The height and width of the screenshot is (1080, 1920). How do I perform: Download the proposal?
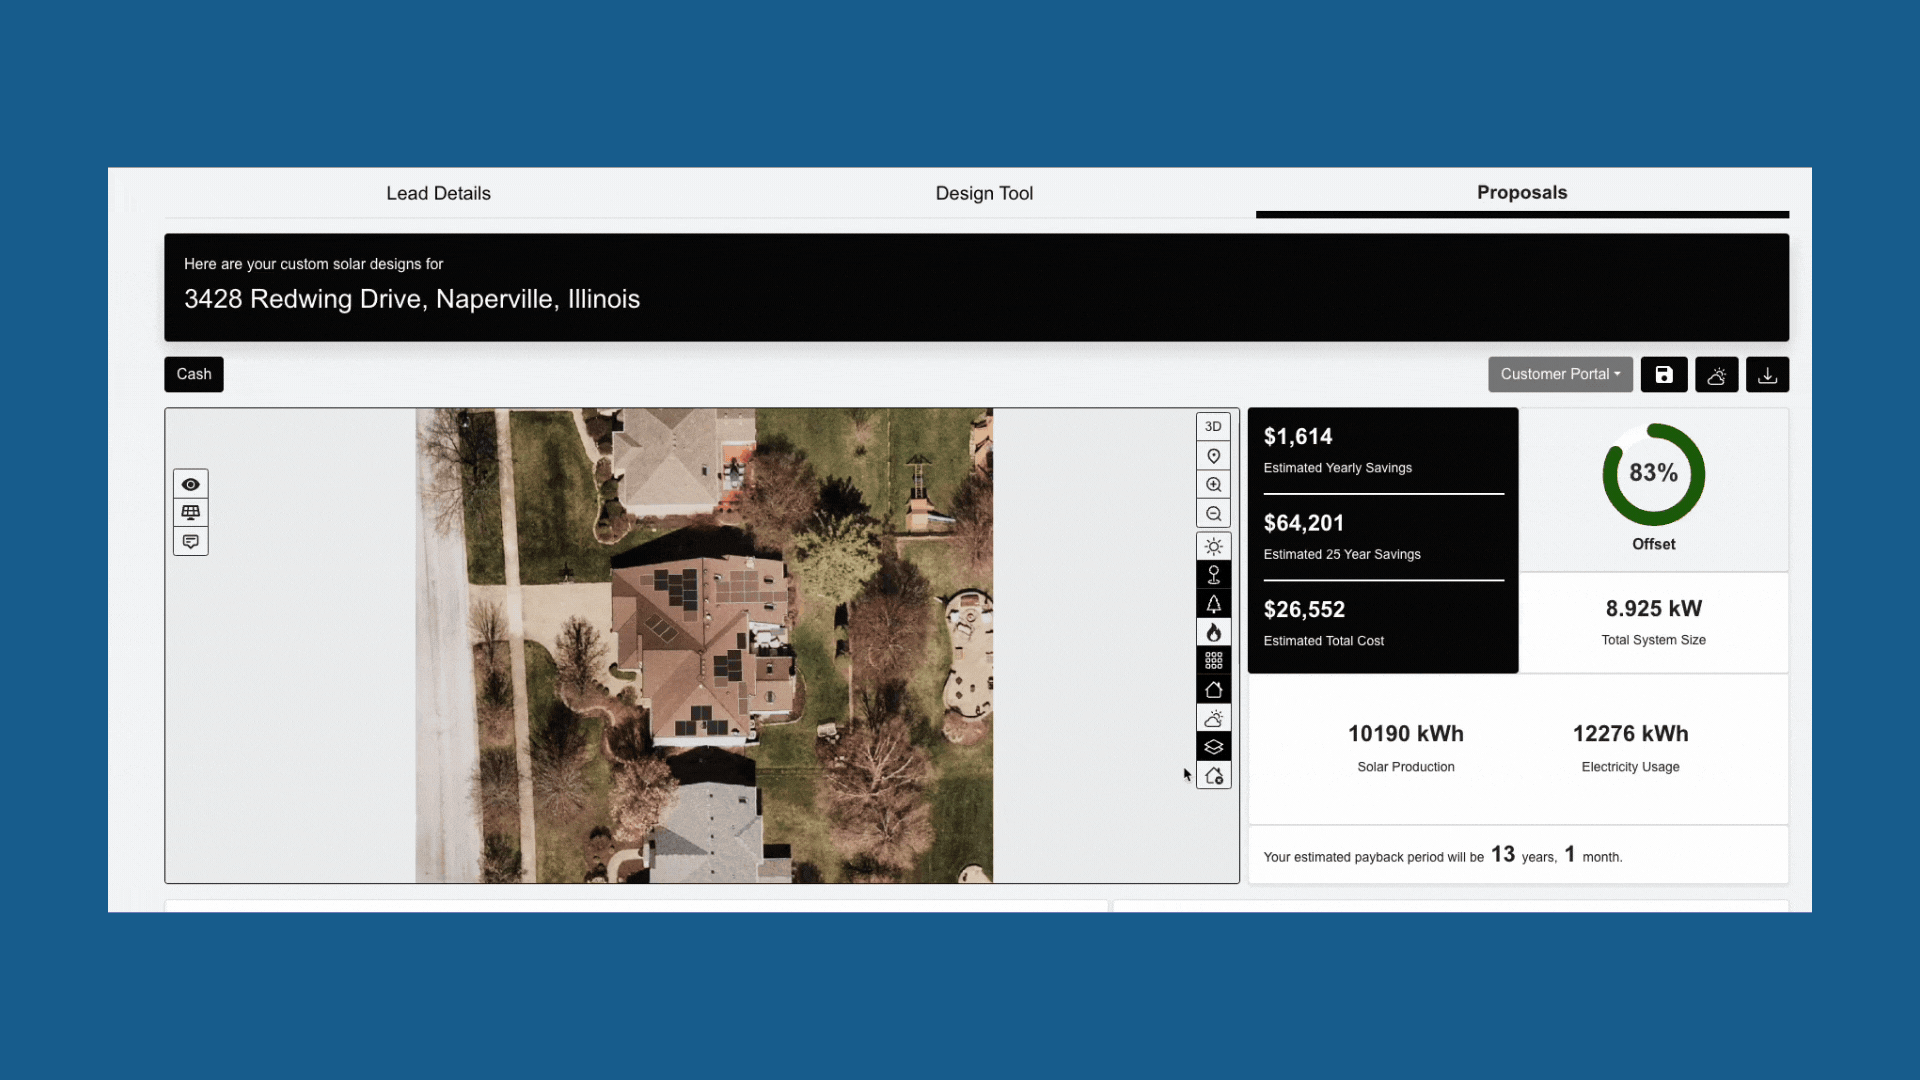(x=1768, y=375)
